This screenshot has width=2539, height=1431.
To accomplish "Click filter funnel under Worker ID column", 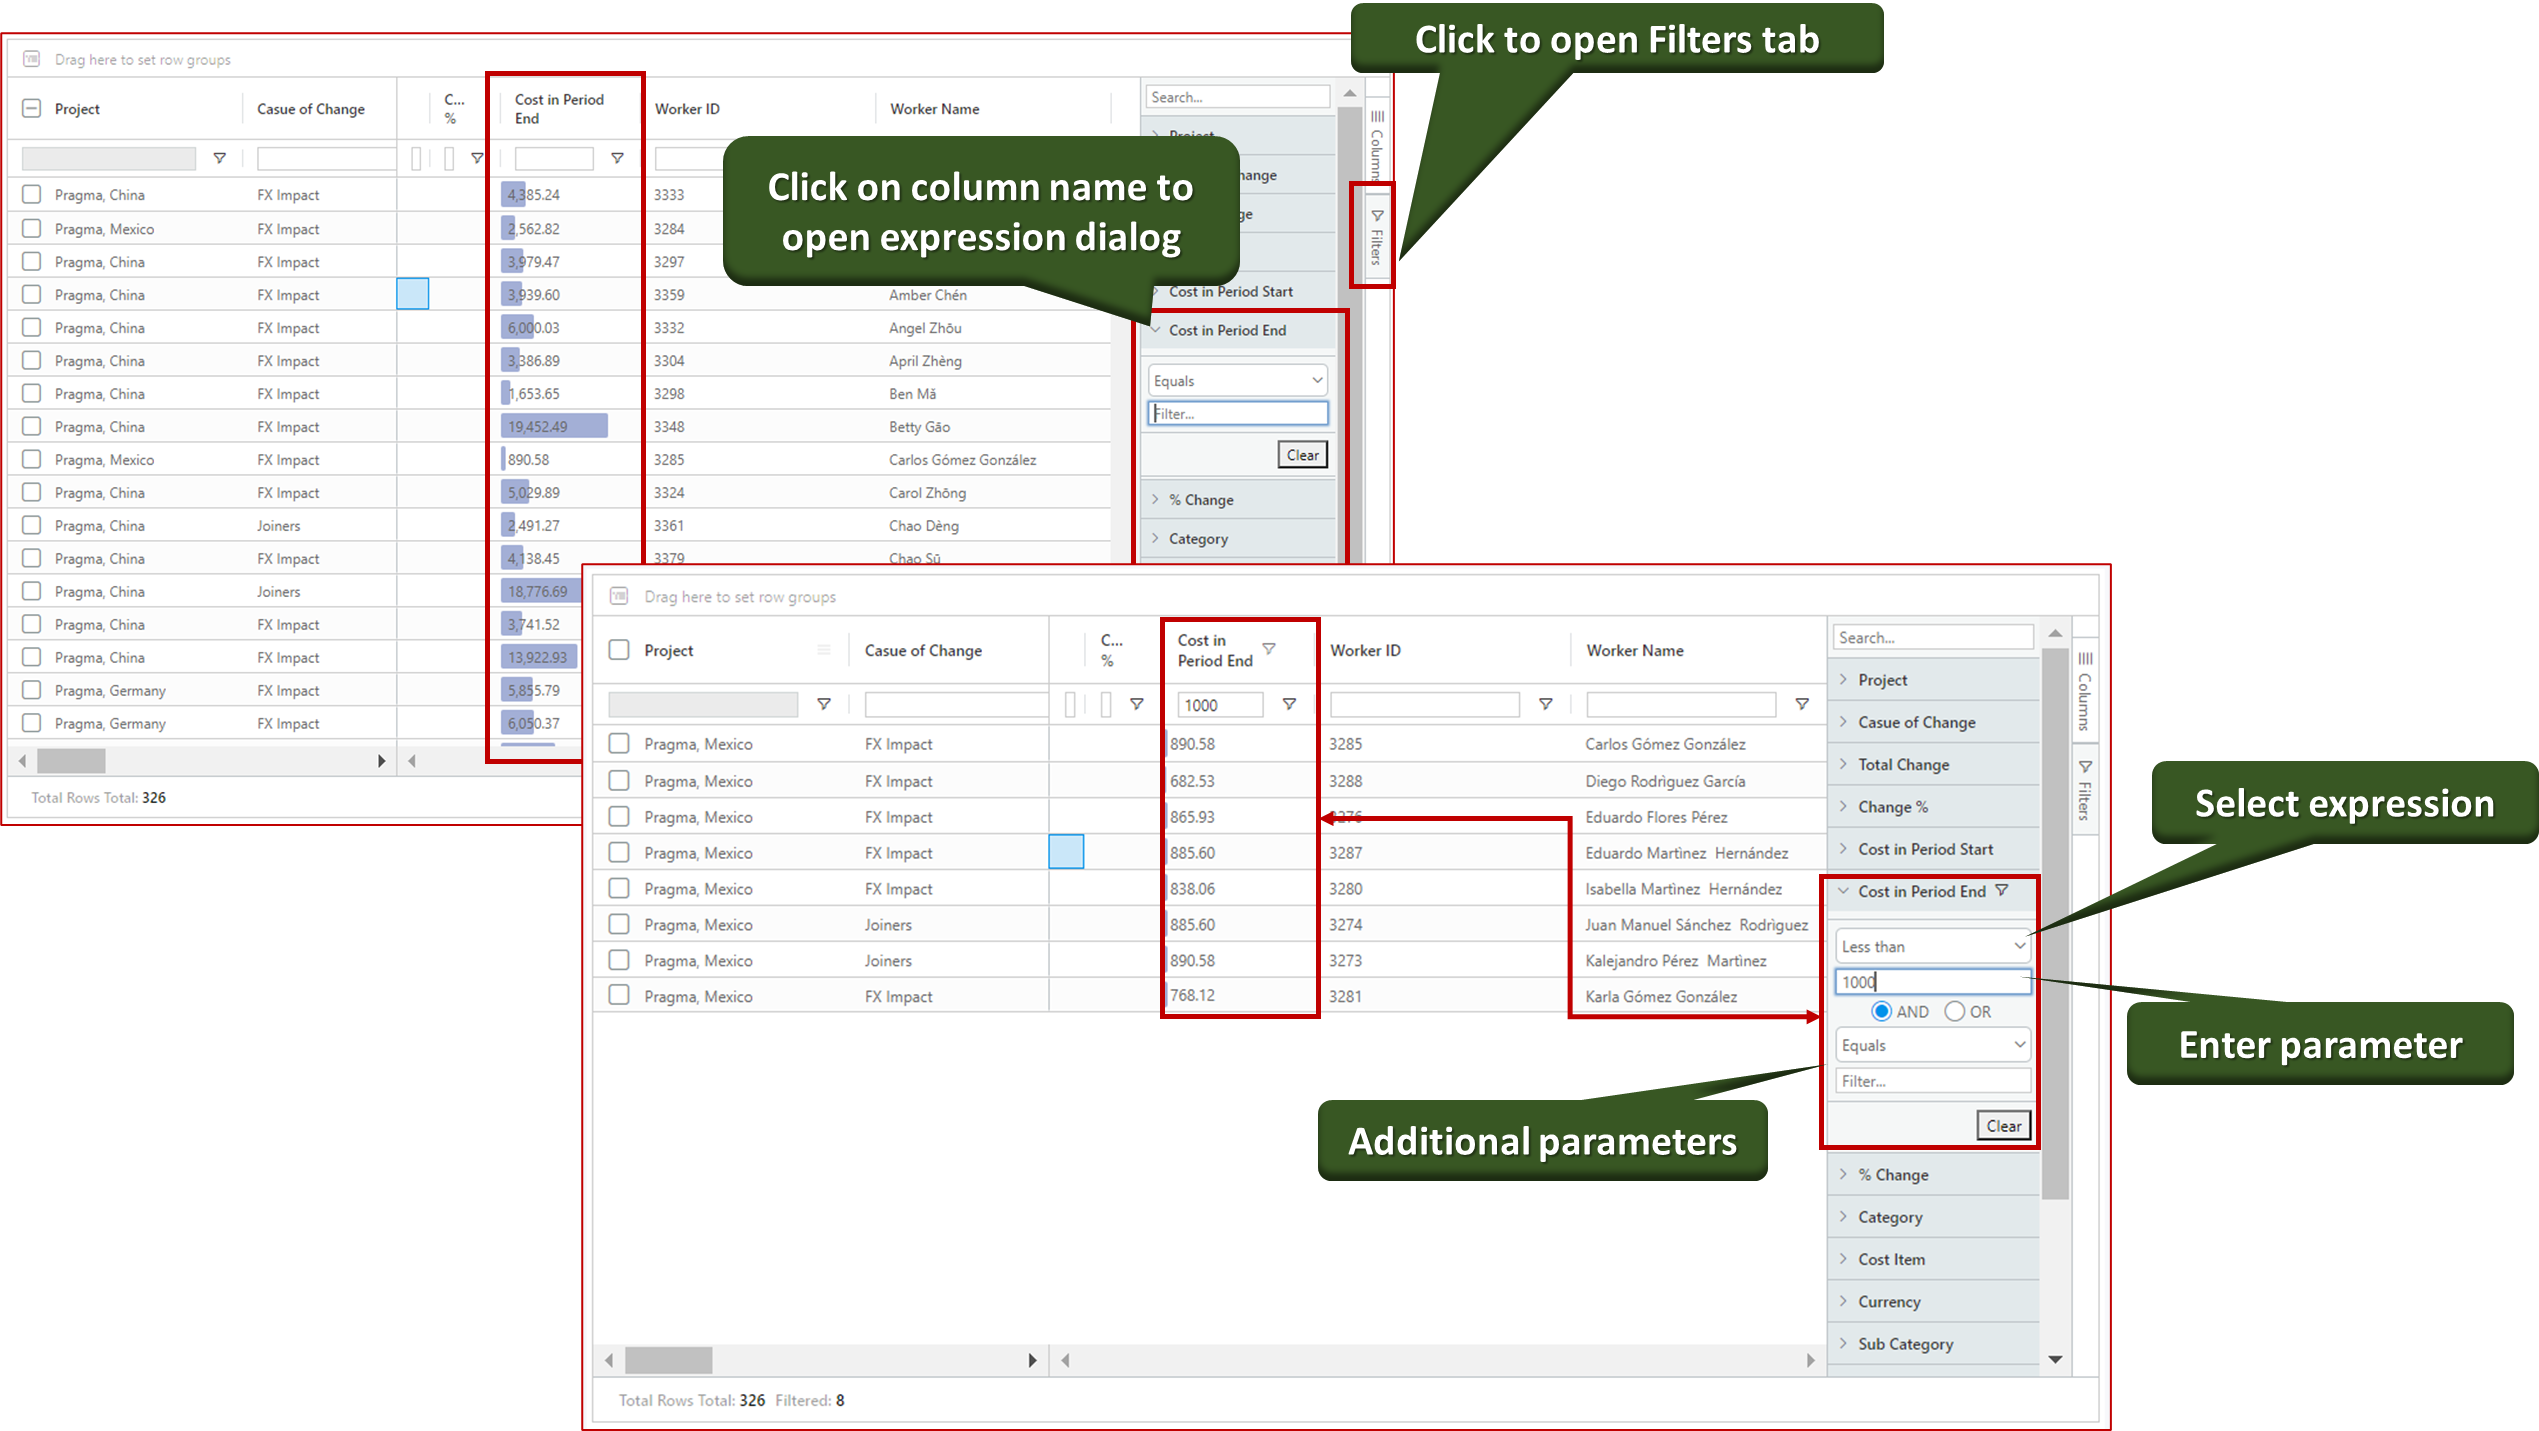I will (1545, 704).
